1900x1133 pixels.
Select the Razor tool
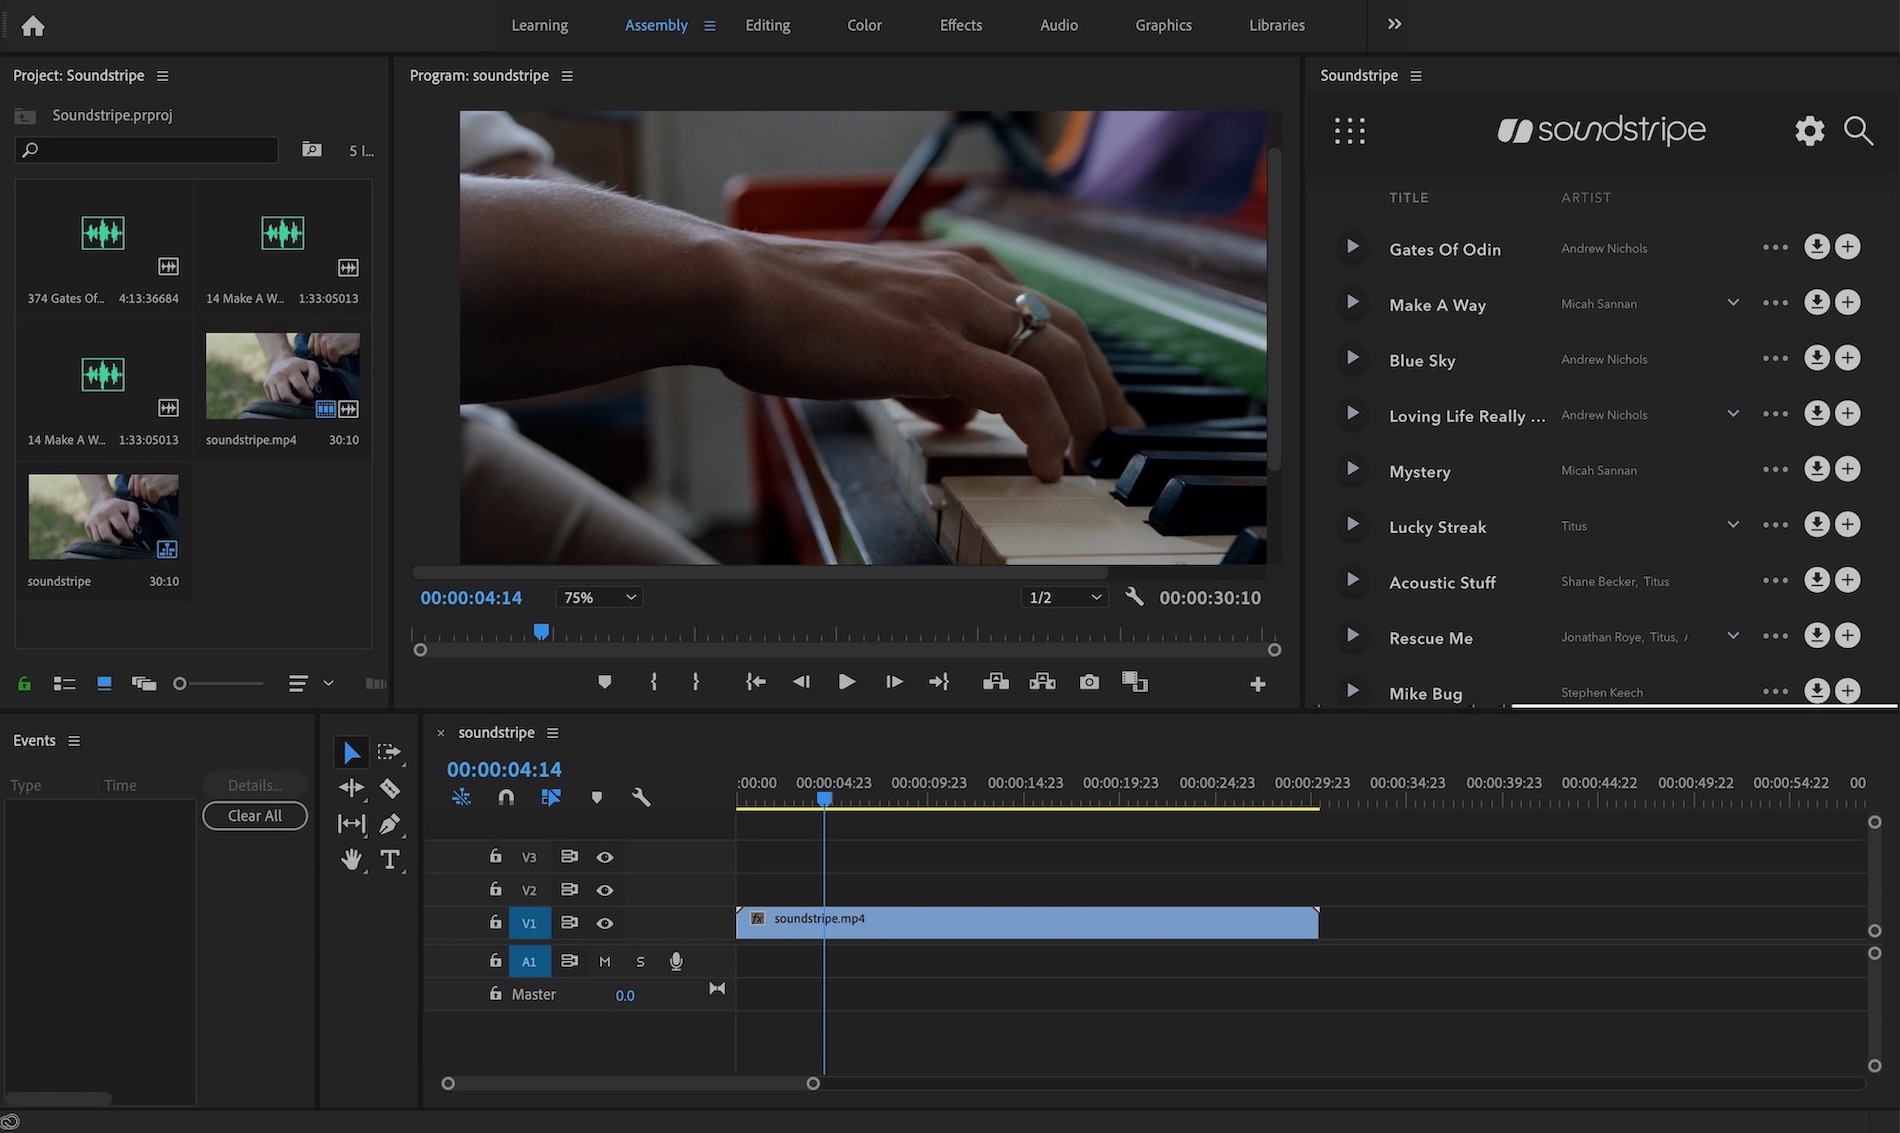390,788
